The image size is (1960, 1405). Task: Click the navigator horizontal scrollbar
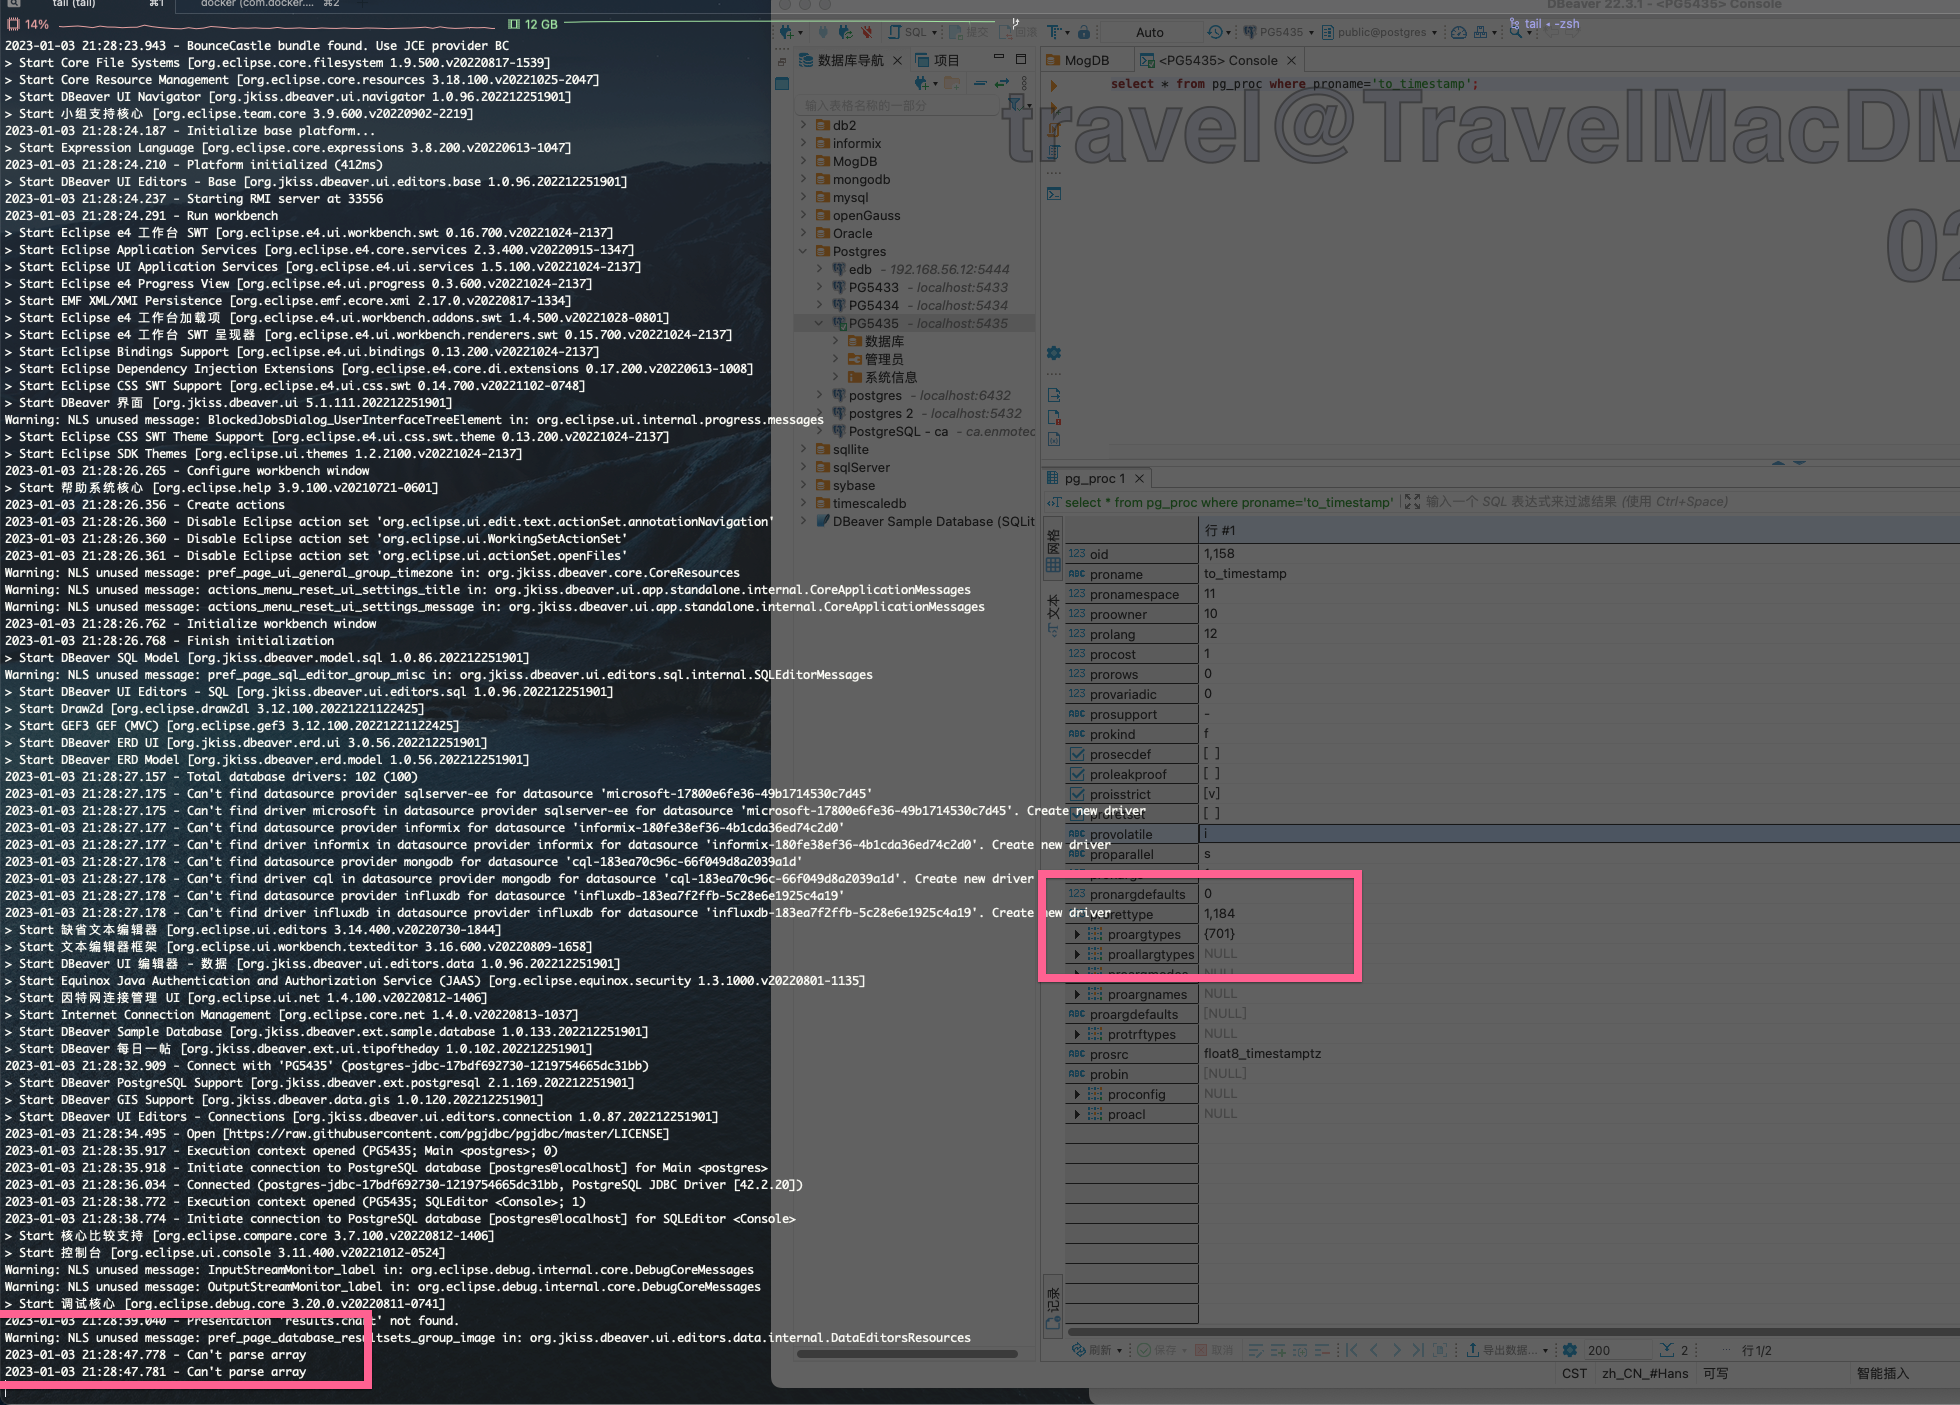[x=907, y=1354]
